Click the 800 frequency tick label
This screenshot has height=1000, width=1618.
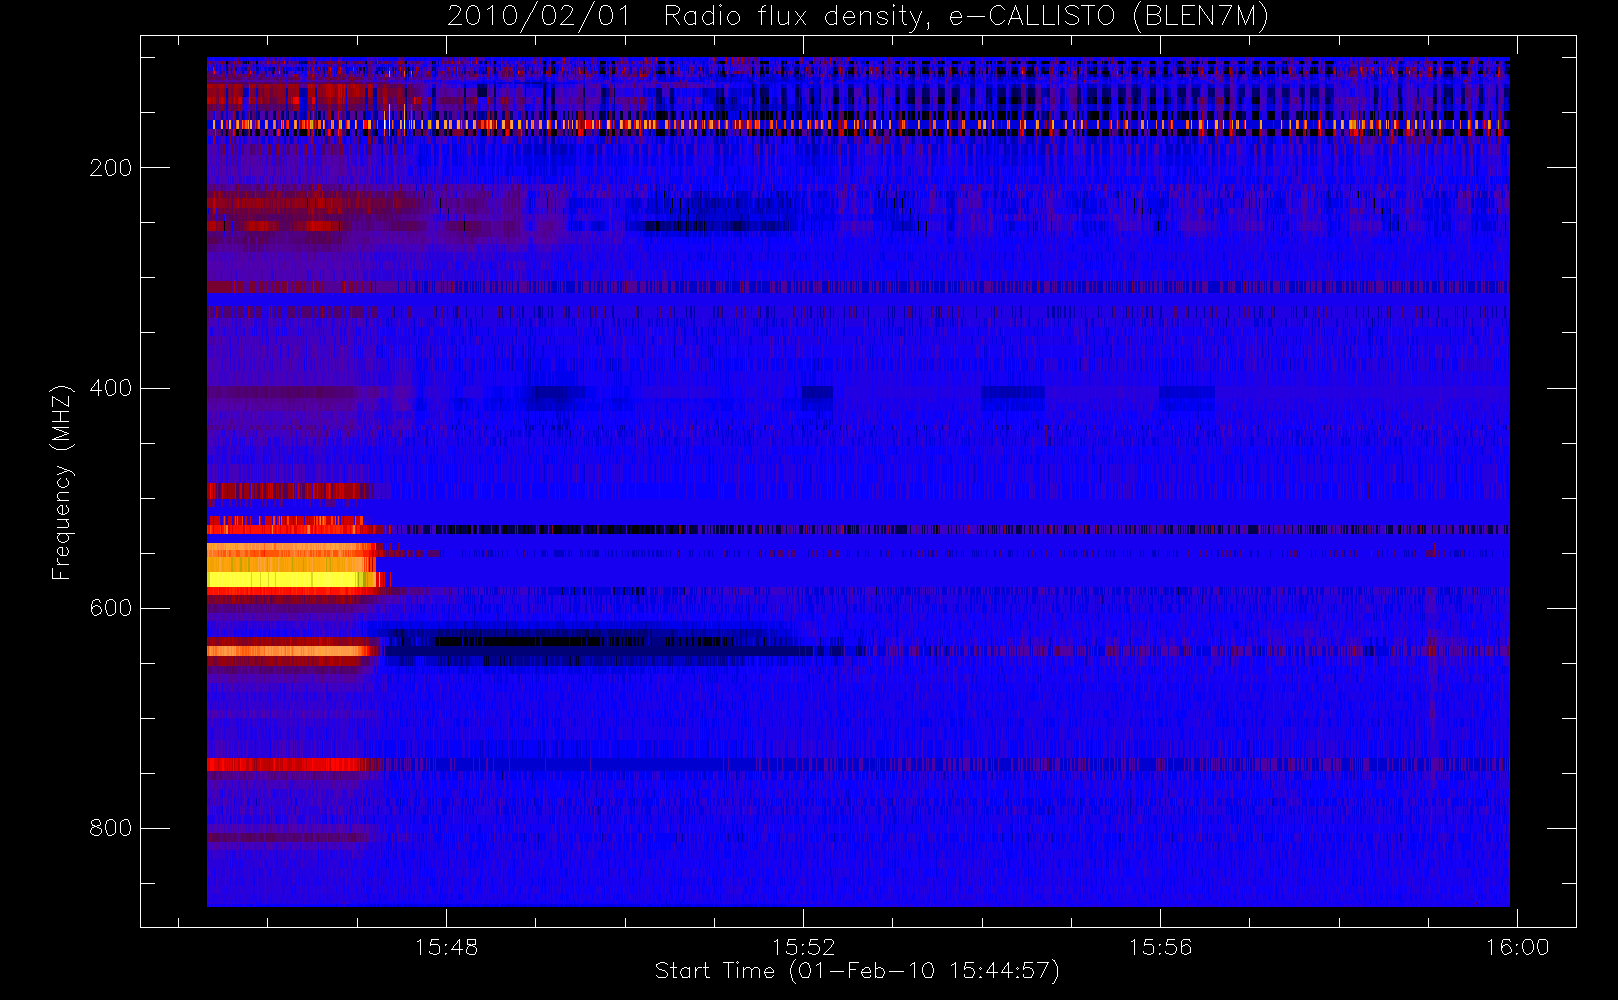tap(110, 828)
